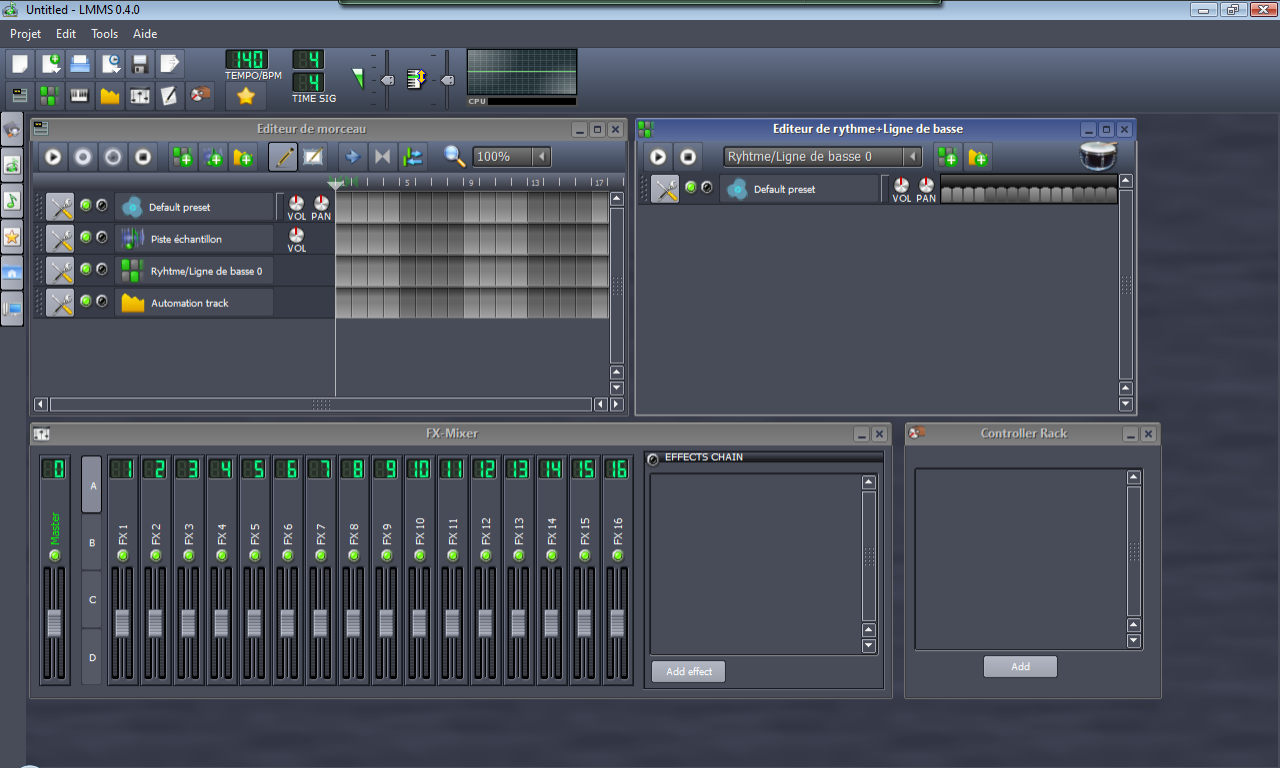Open an existing project

tap(80, 64)
